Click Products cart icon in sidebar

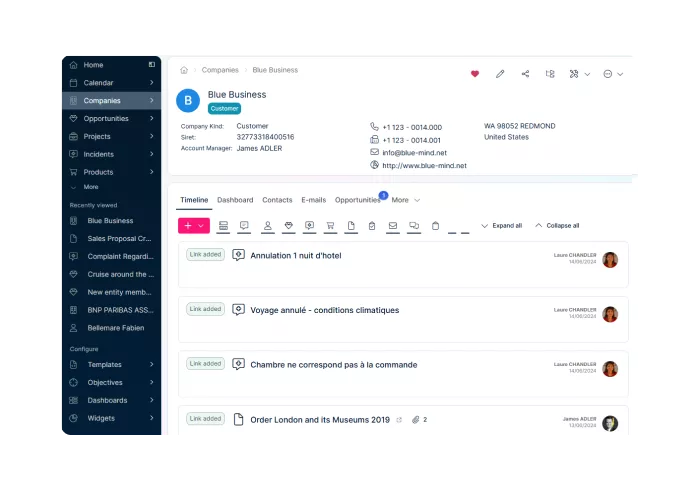click(74, 172)
